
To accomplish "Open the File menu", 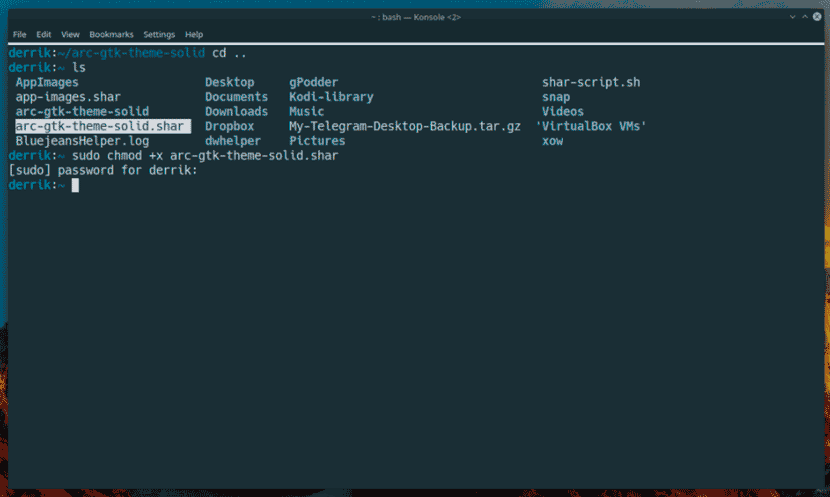I will pyautogui.click(x=19, y=34).
